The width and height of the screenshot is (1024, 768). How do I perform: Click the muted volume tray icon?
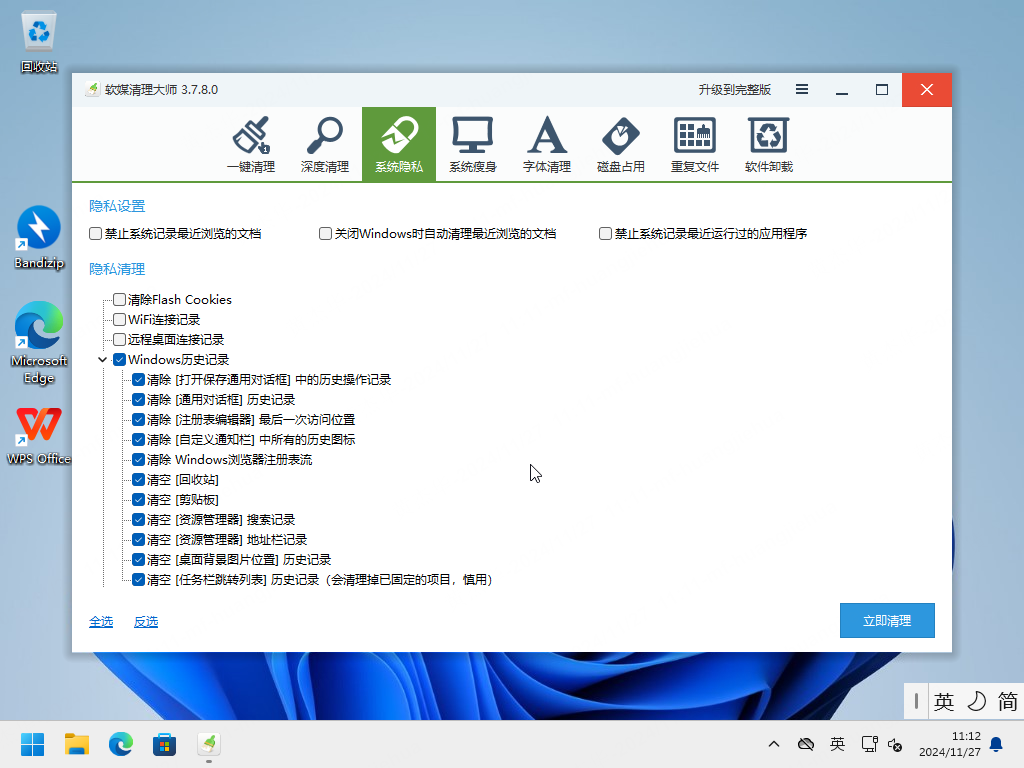coord(895,744)
